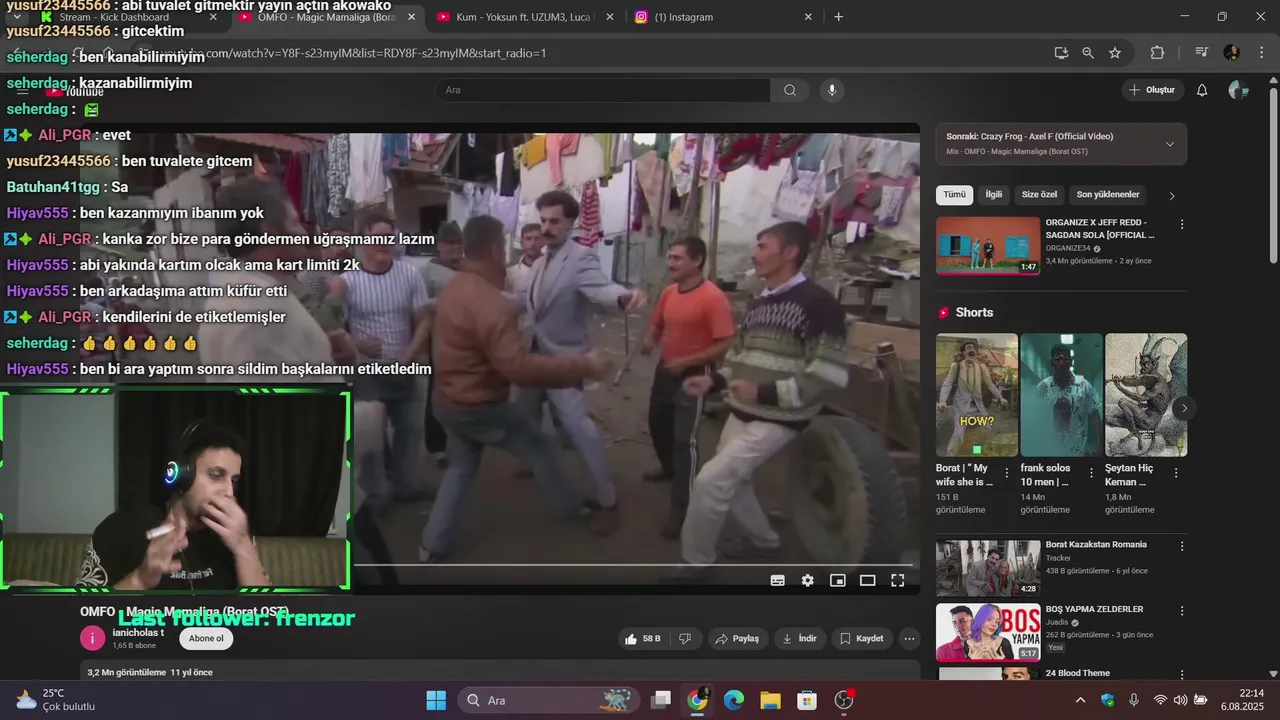Image resolution: width=1280 pixels, height=720 pixels.
Task: Focus the YouTube Ara search field
Action: click(x=603, y=90)
